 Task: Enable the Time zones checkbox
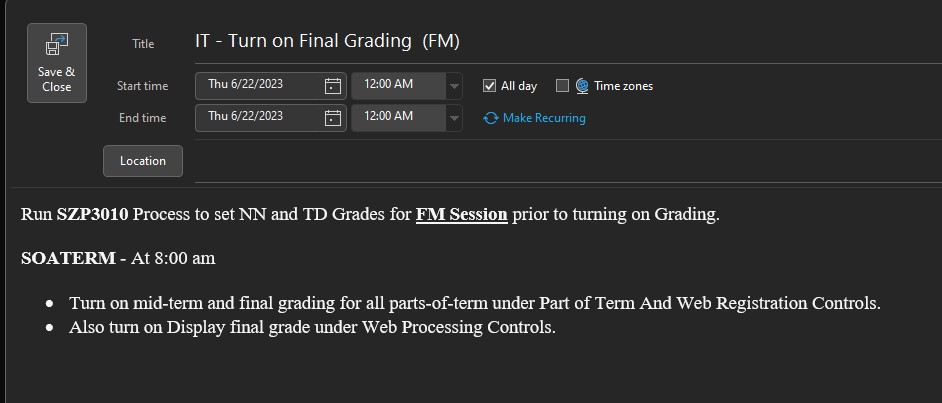[562, 86]
